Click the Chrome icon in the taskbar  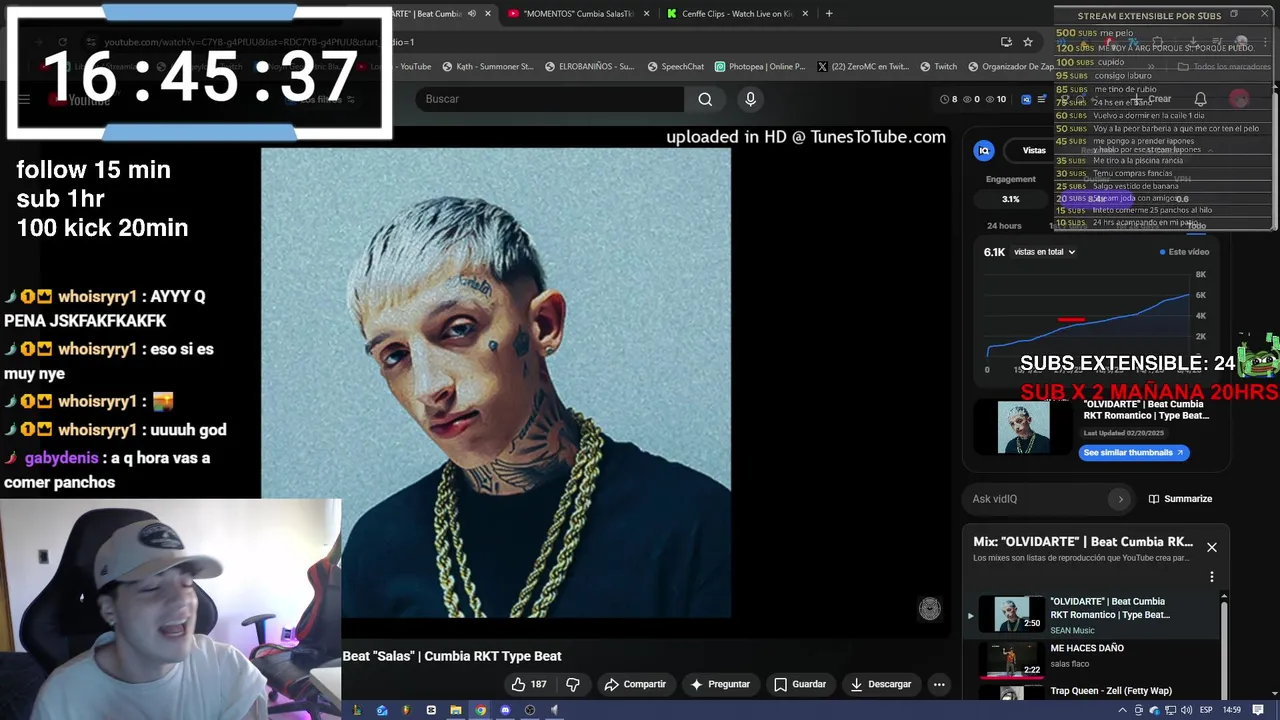[481, 710]
